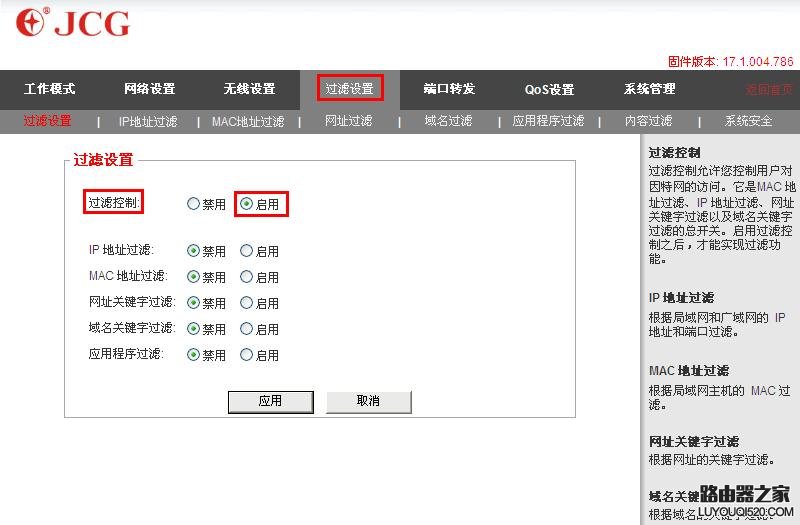Image resolution: width=800 pixels, height=525 pixels.
Task: Click the 取消 button
Action: pyautogui.click(x=368, y=402)
